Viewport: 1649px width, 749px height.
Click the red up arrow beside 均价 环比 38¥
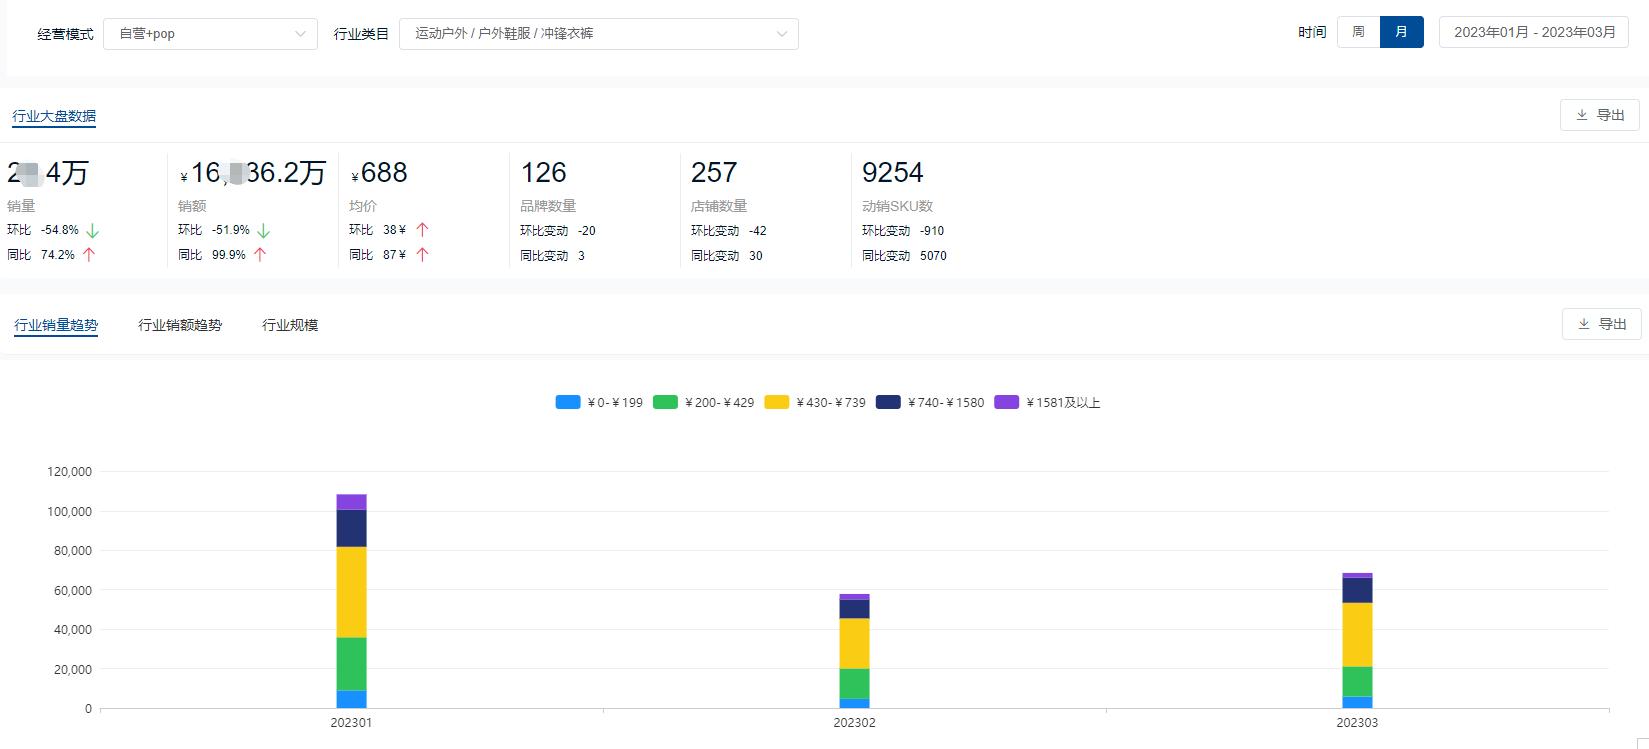pyautogui.click(x=422, y=230)
